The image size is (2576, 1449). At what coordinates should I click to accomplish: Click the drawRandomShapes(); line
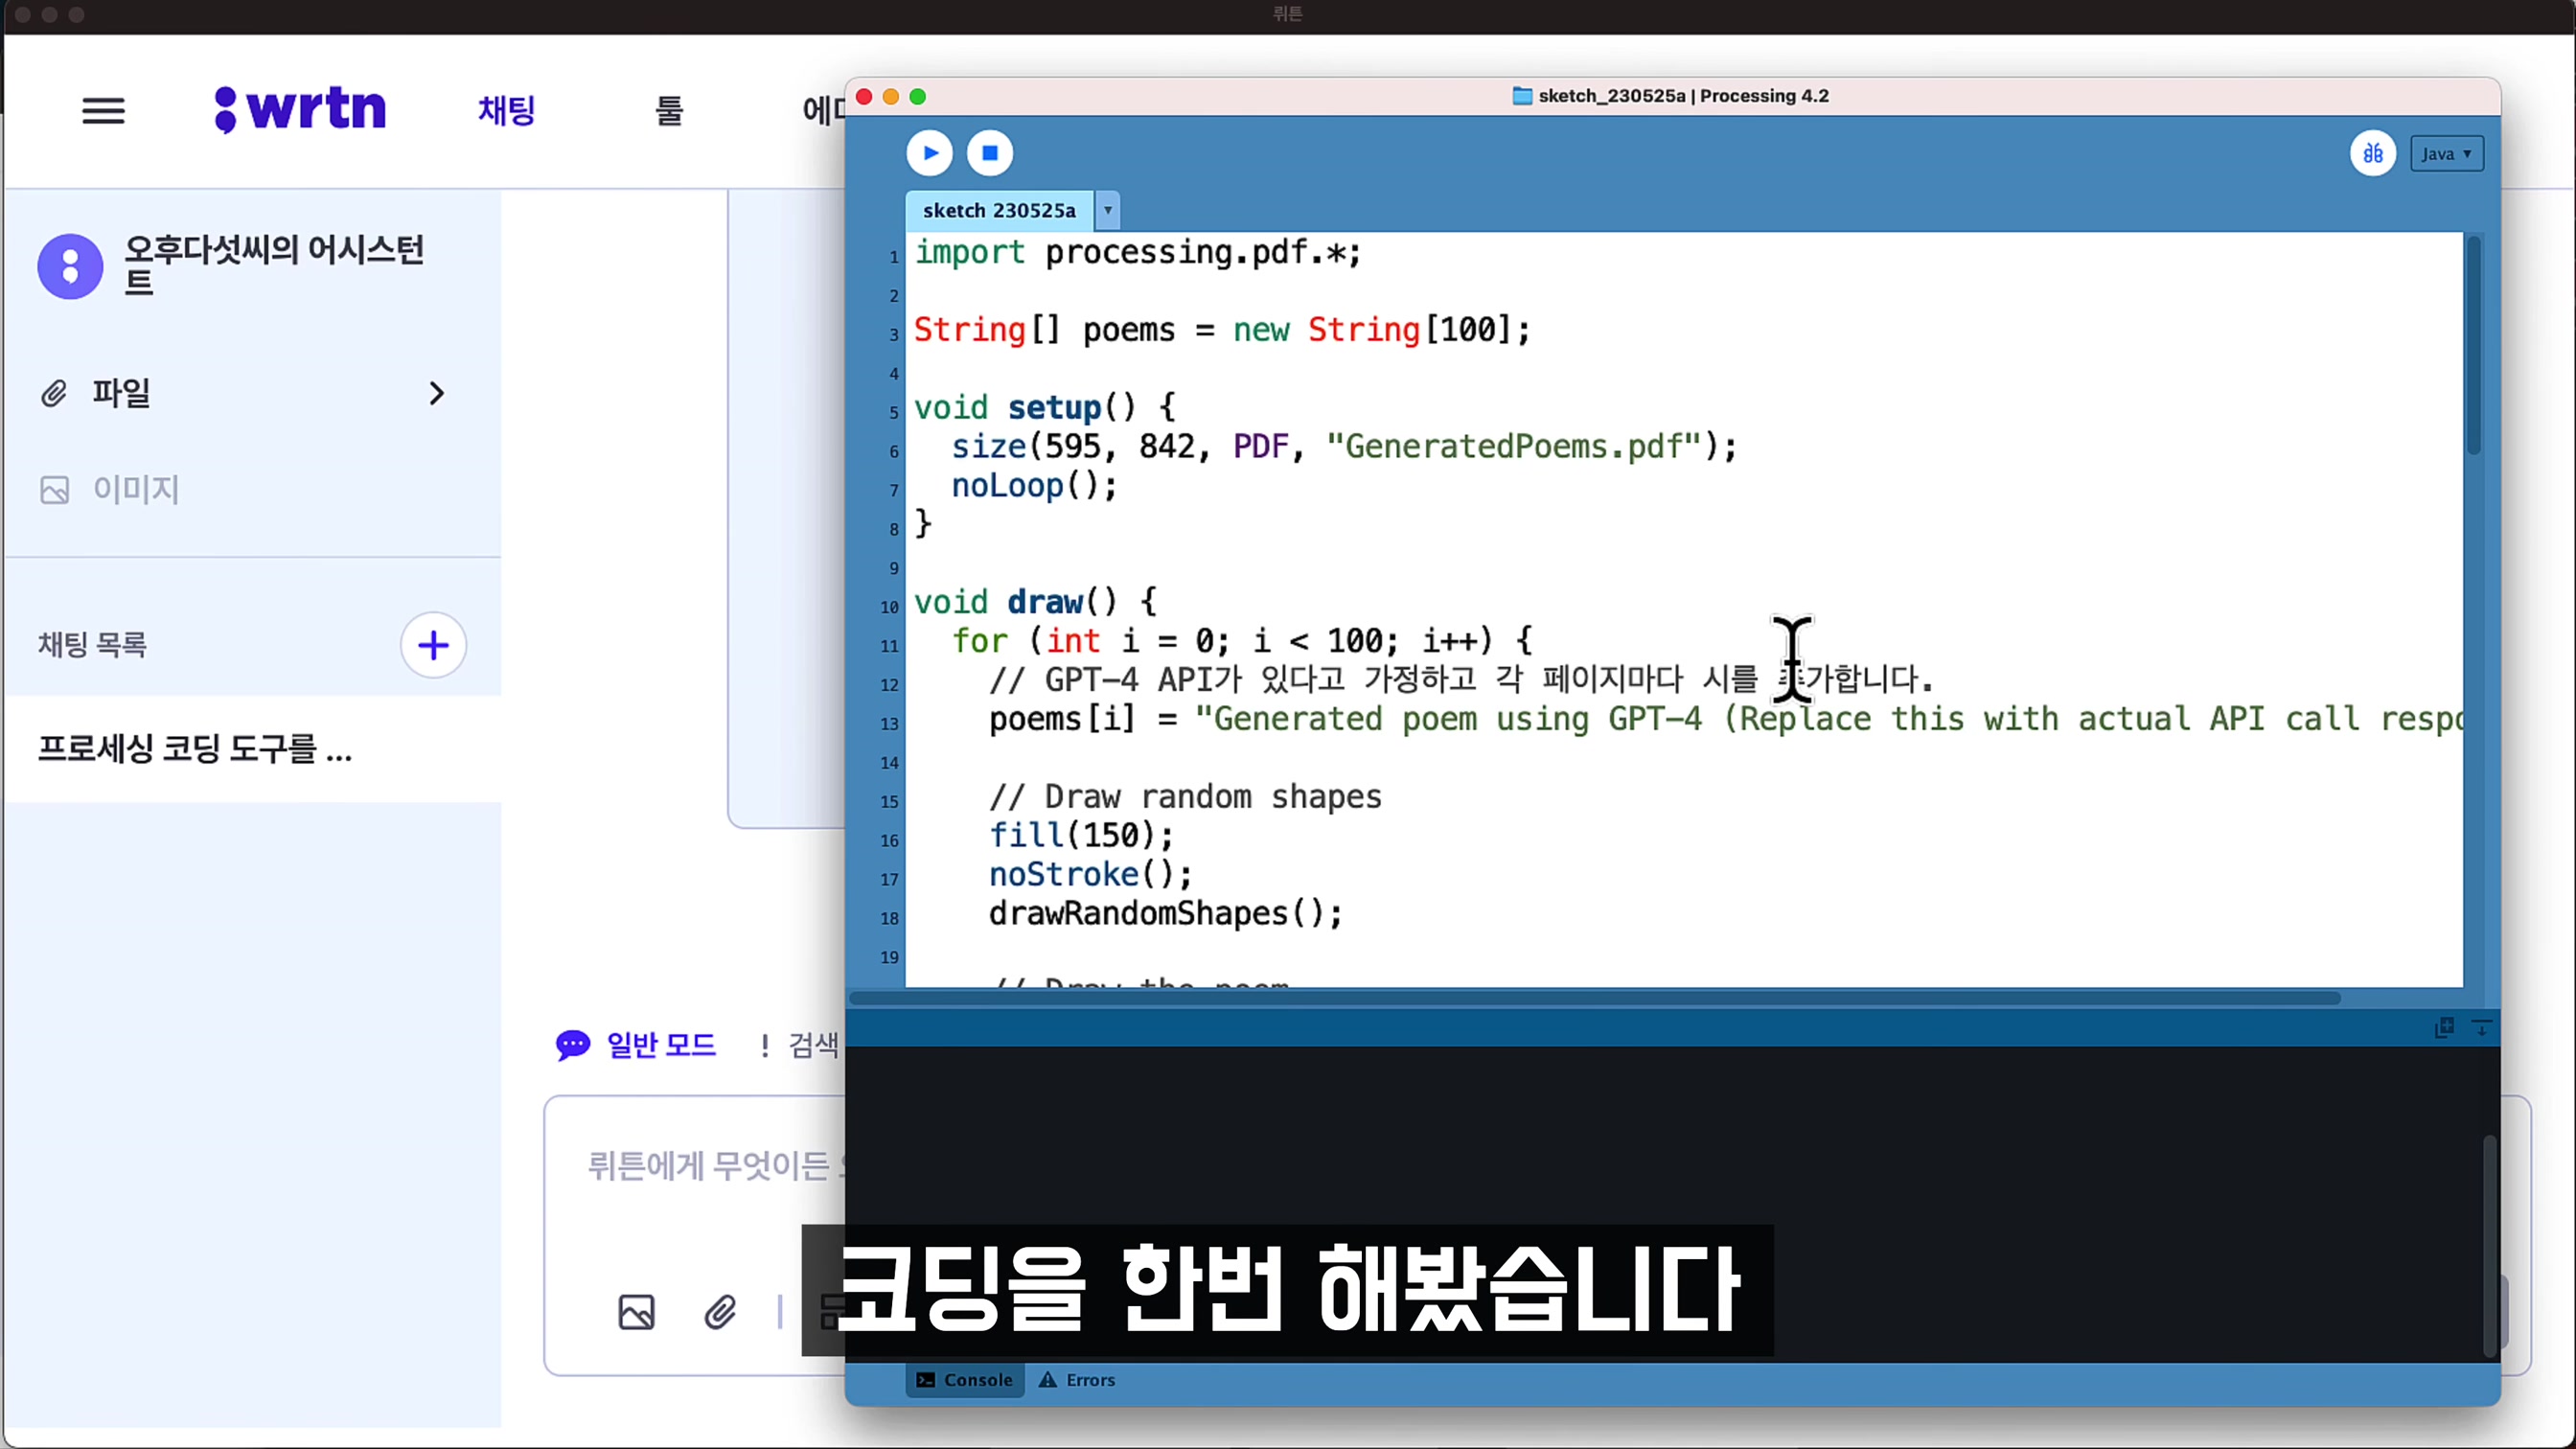[1165, 914]
